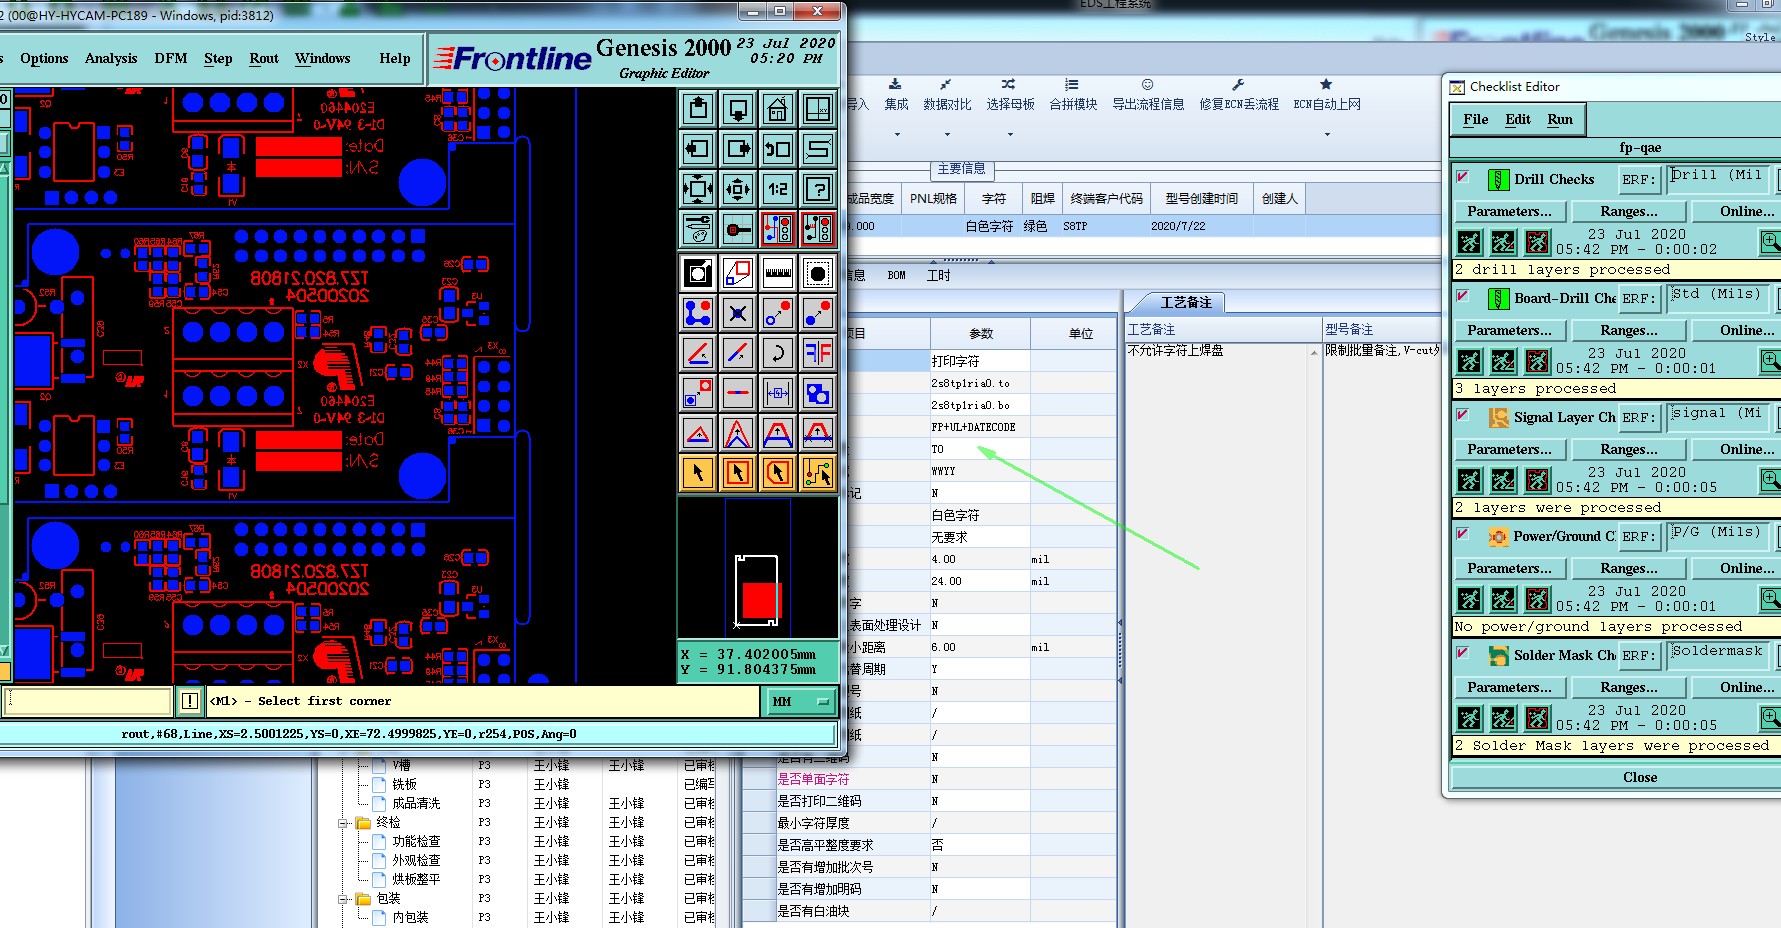Click the Close button in Checklist Editor

(1639, 777)
